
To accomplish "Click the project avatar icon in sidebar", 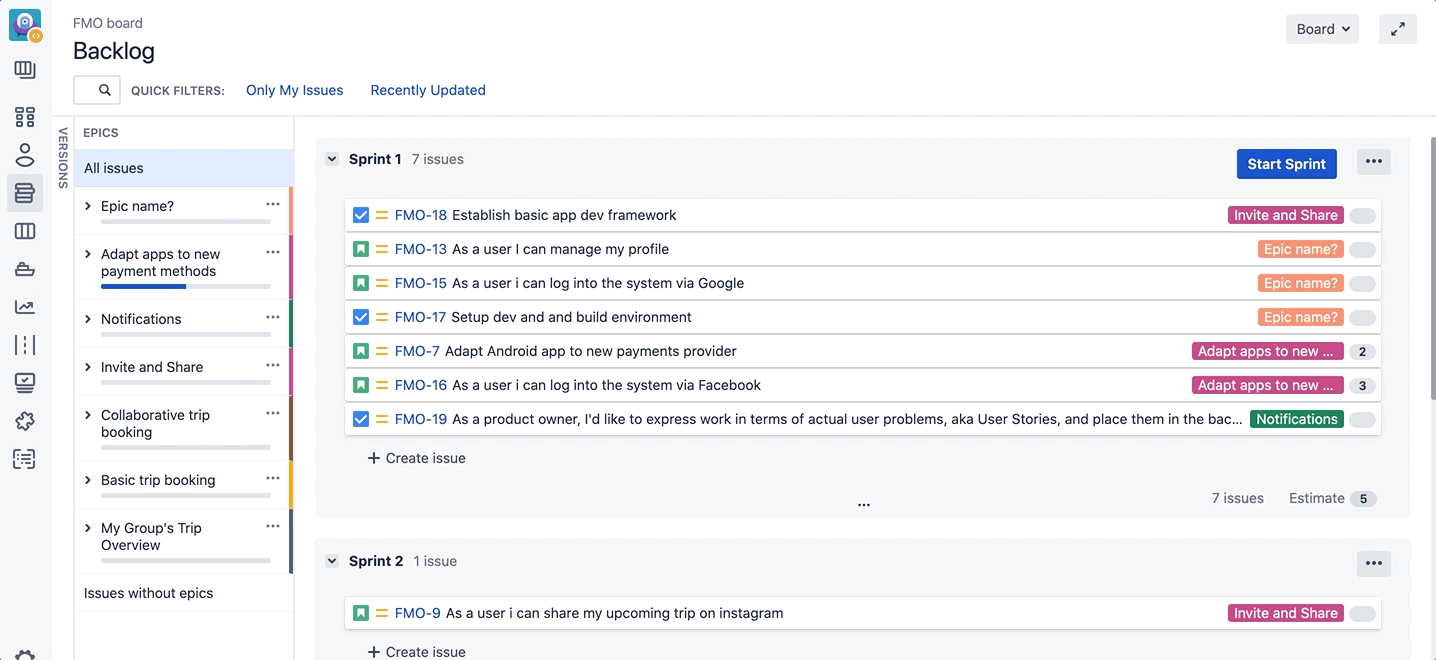I will 25,25.
